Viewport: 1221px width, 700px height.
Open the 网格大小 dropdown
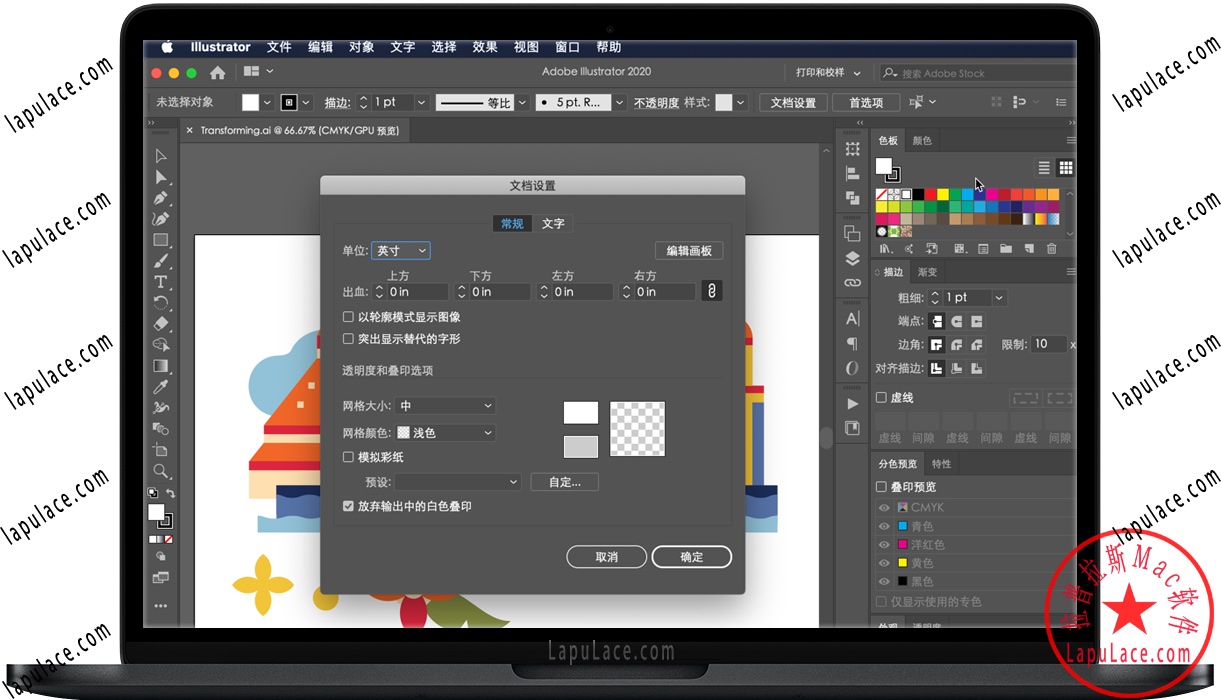tap(446, 405)
